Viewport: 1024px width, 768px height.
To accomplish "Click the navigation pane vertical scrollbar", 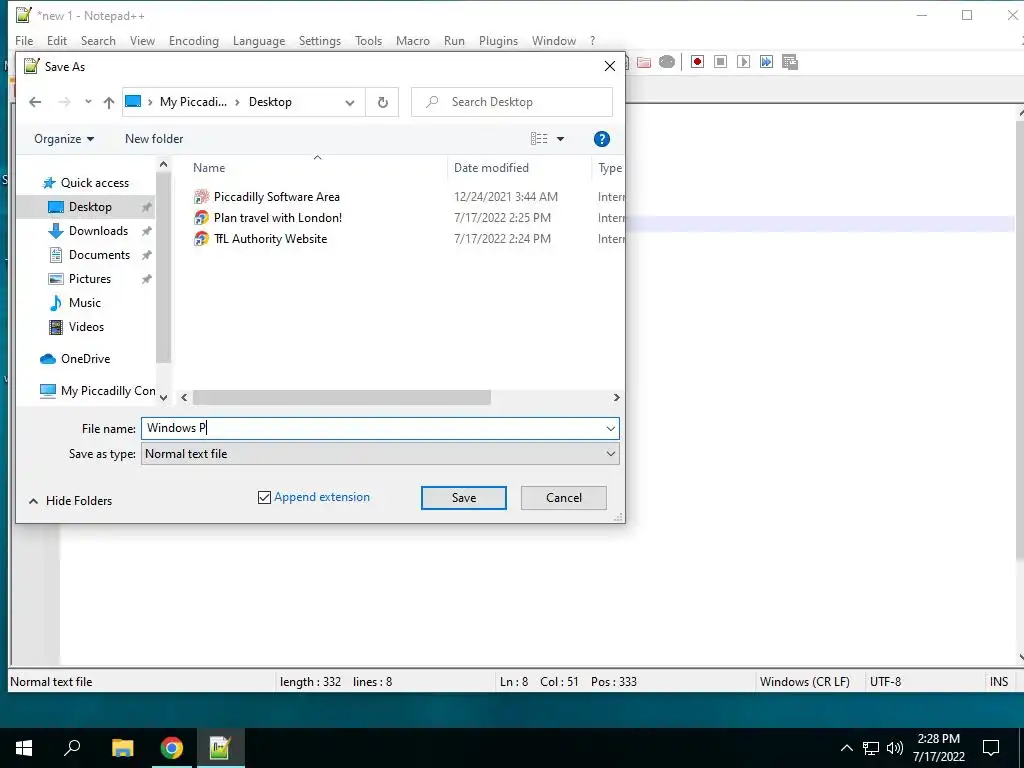I will tap(163, 268).
